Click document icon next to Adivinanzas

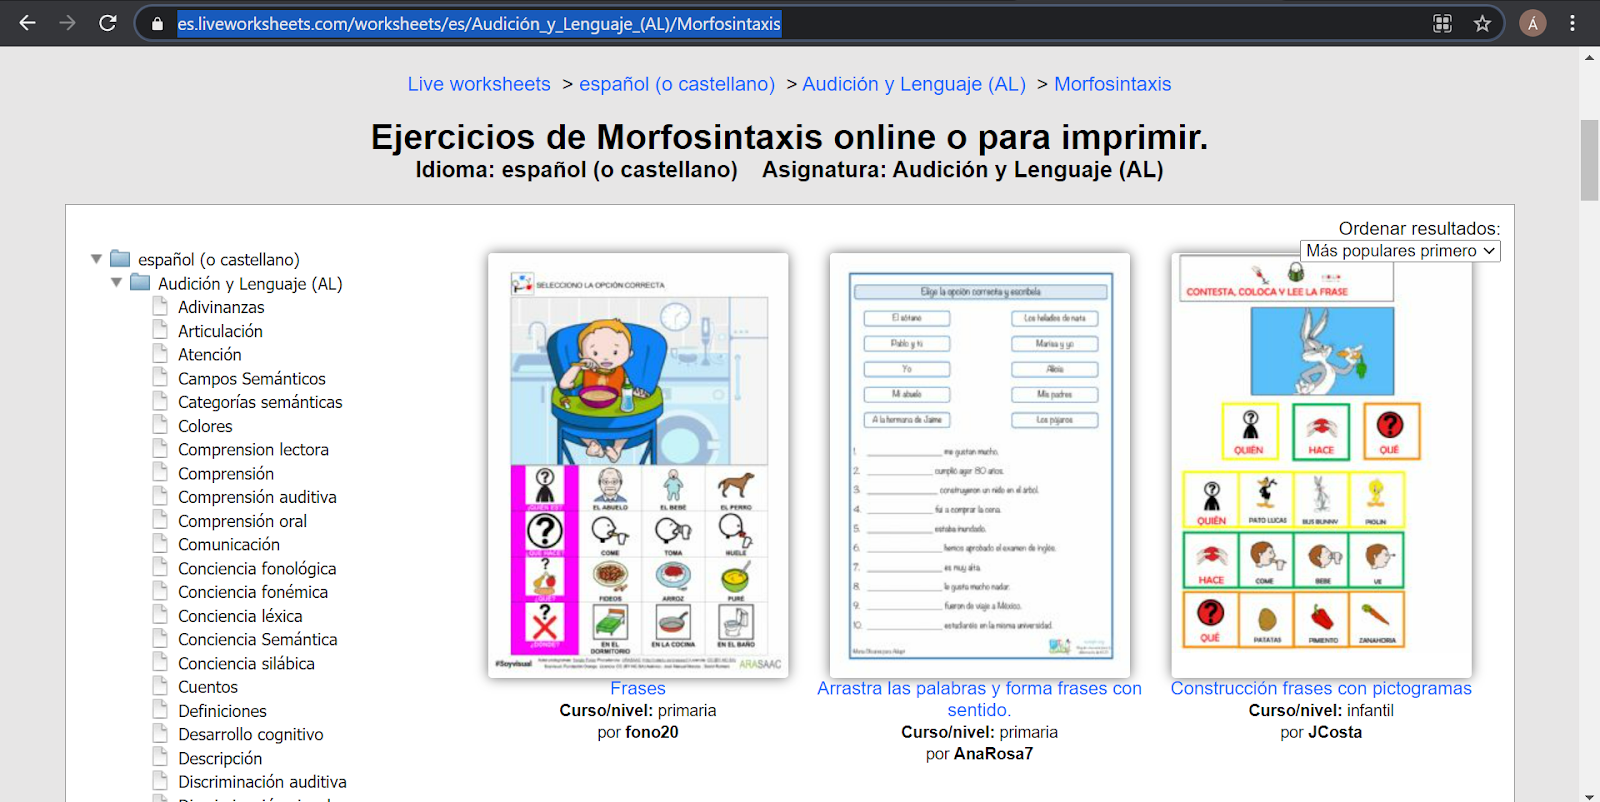[160, 305]
